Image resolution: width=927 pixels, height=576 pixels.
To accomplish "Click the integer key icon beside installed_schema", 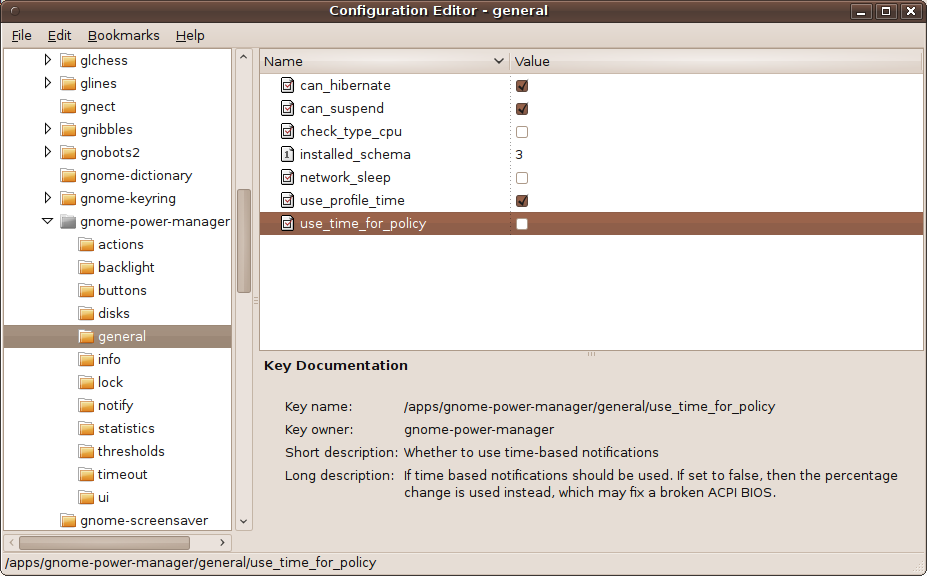I will tap(287, 155).
